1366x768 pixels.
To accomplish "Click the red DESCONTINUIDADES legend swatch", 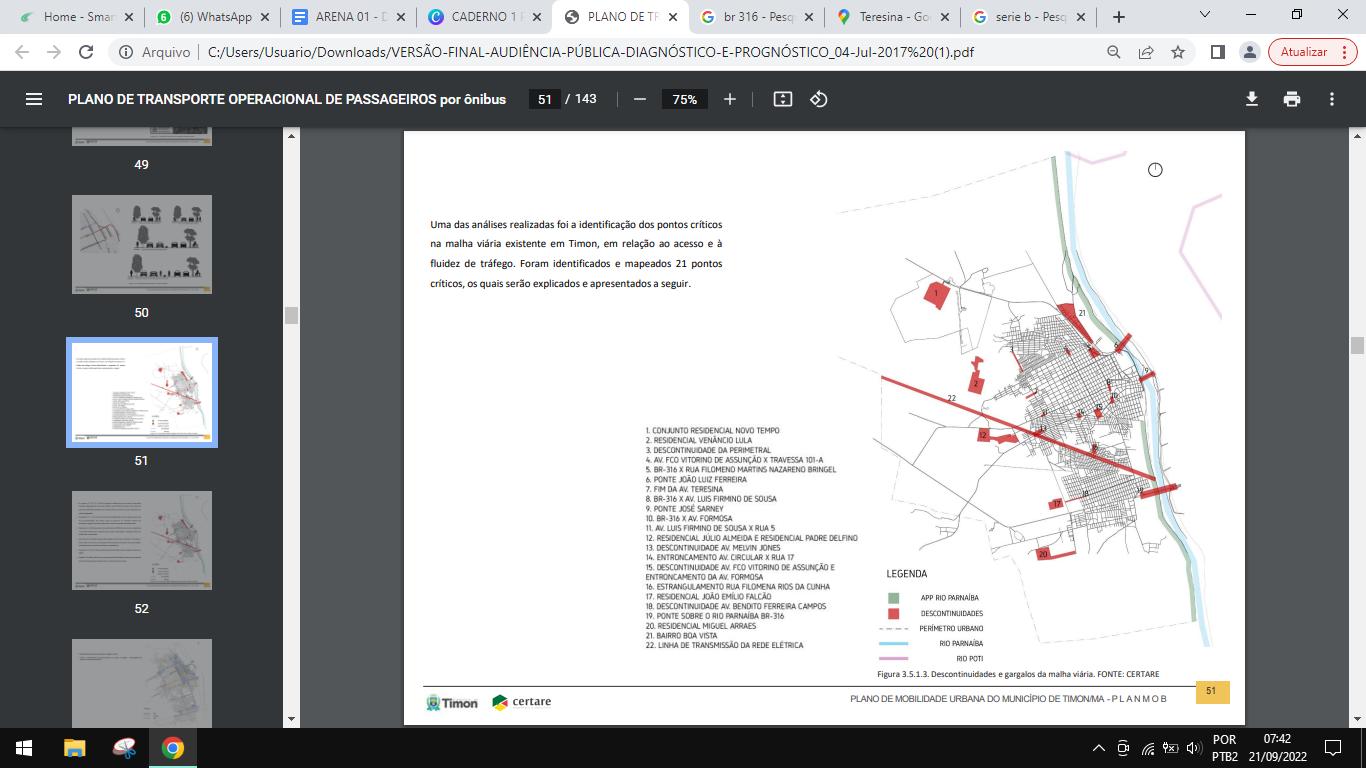I will (x=894, y=613).
